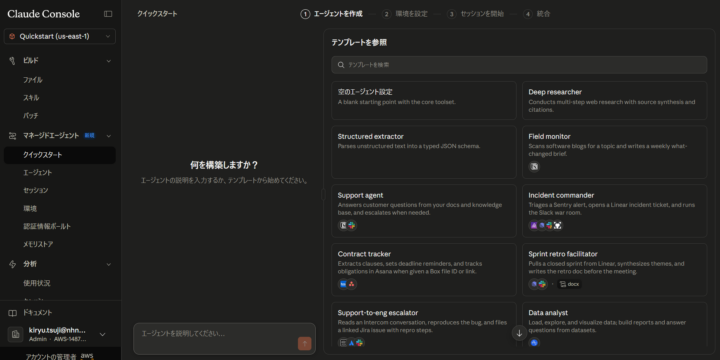Collapse the sidebar with the panel icon

coord(108,14)
